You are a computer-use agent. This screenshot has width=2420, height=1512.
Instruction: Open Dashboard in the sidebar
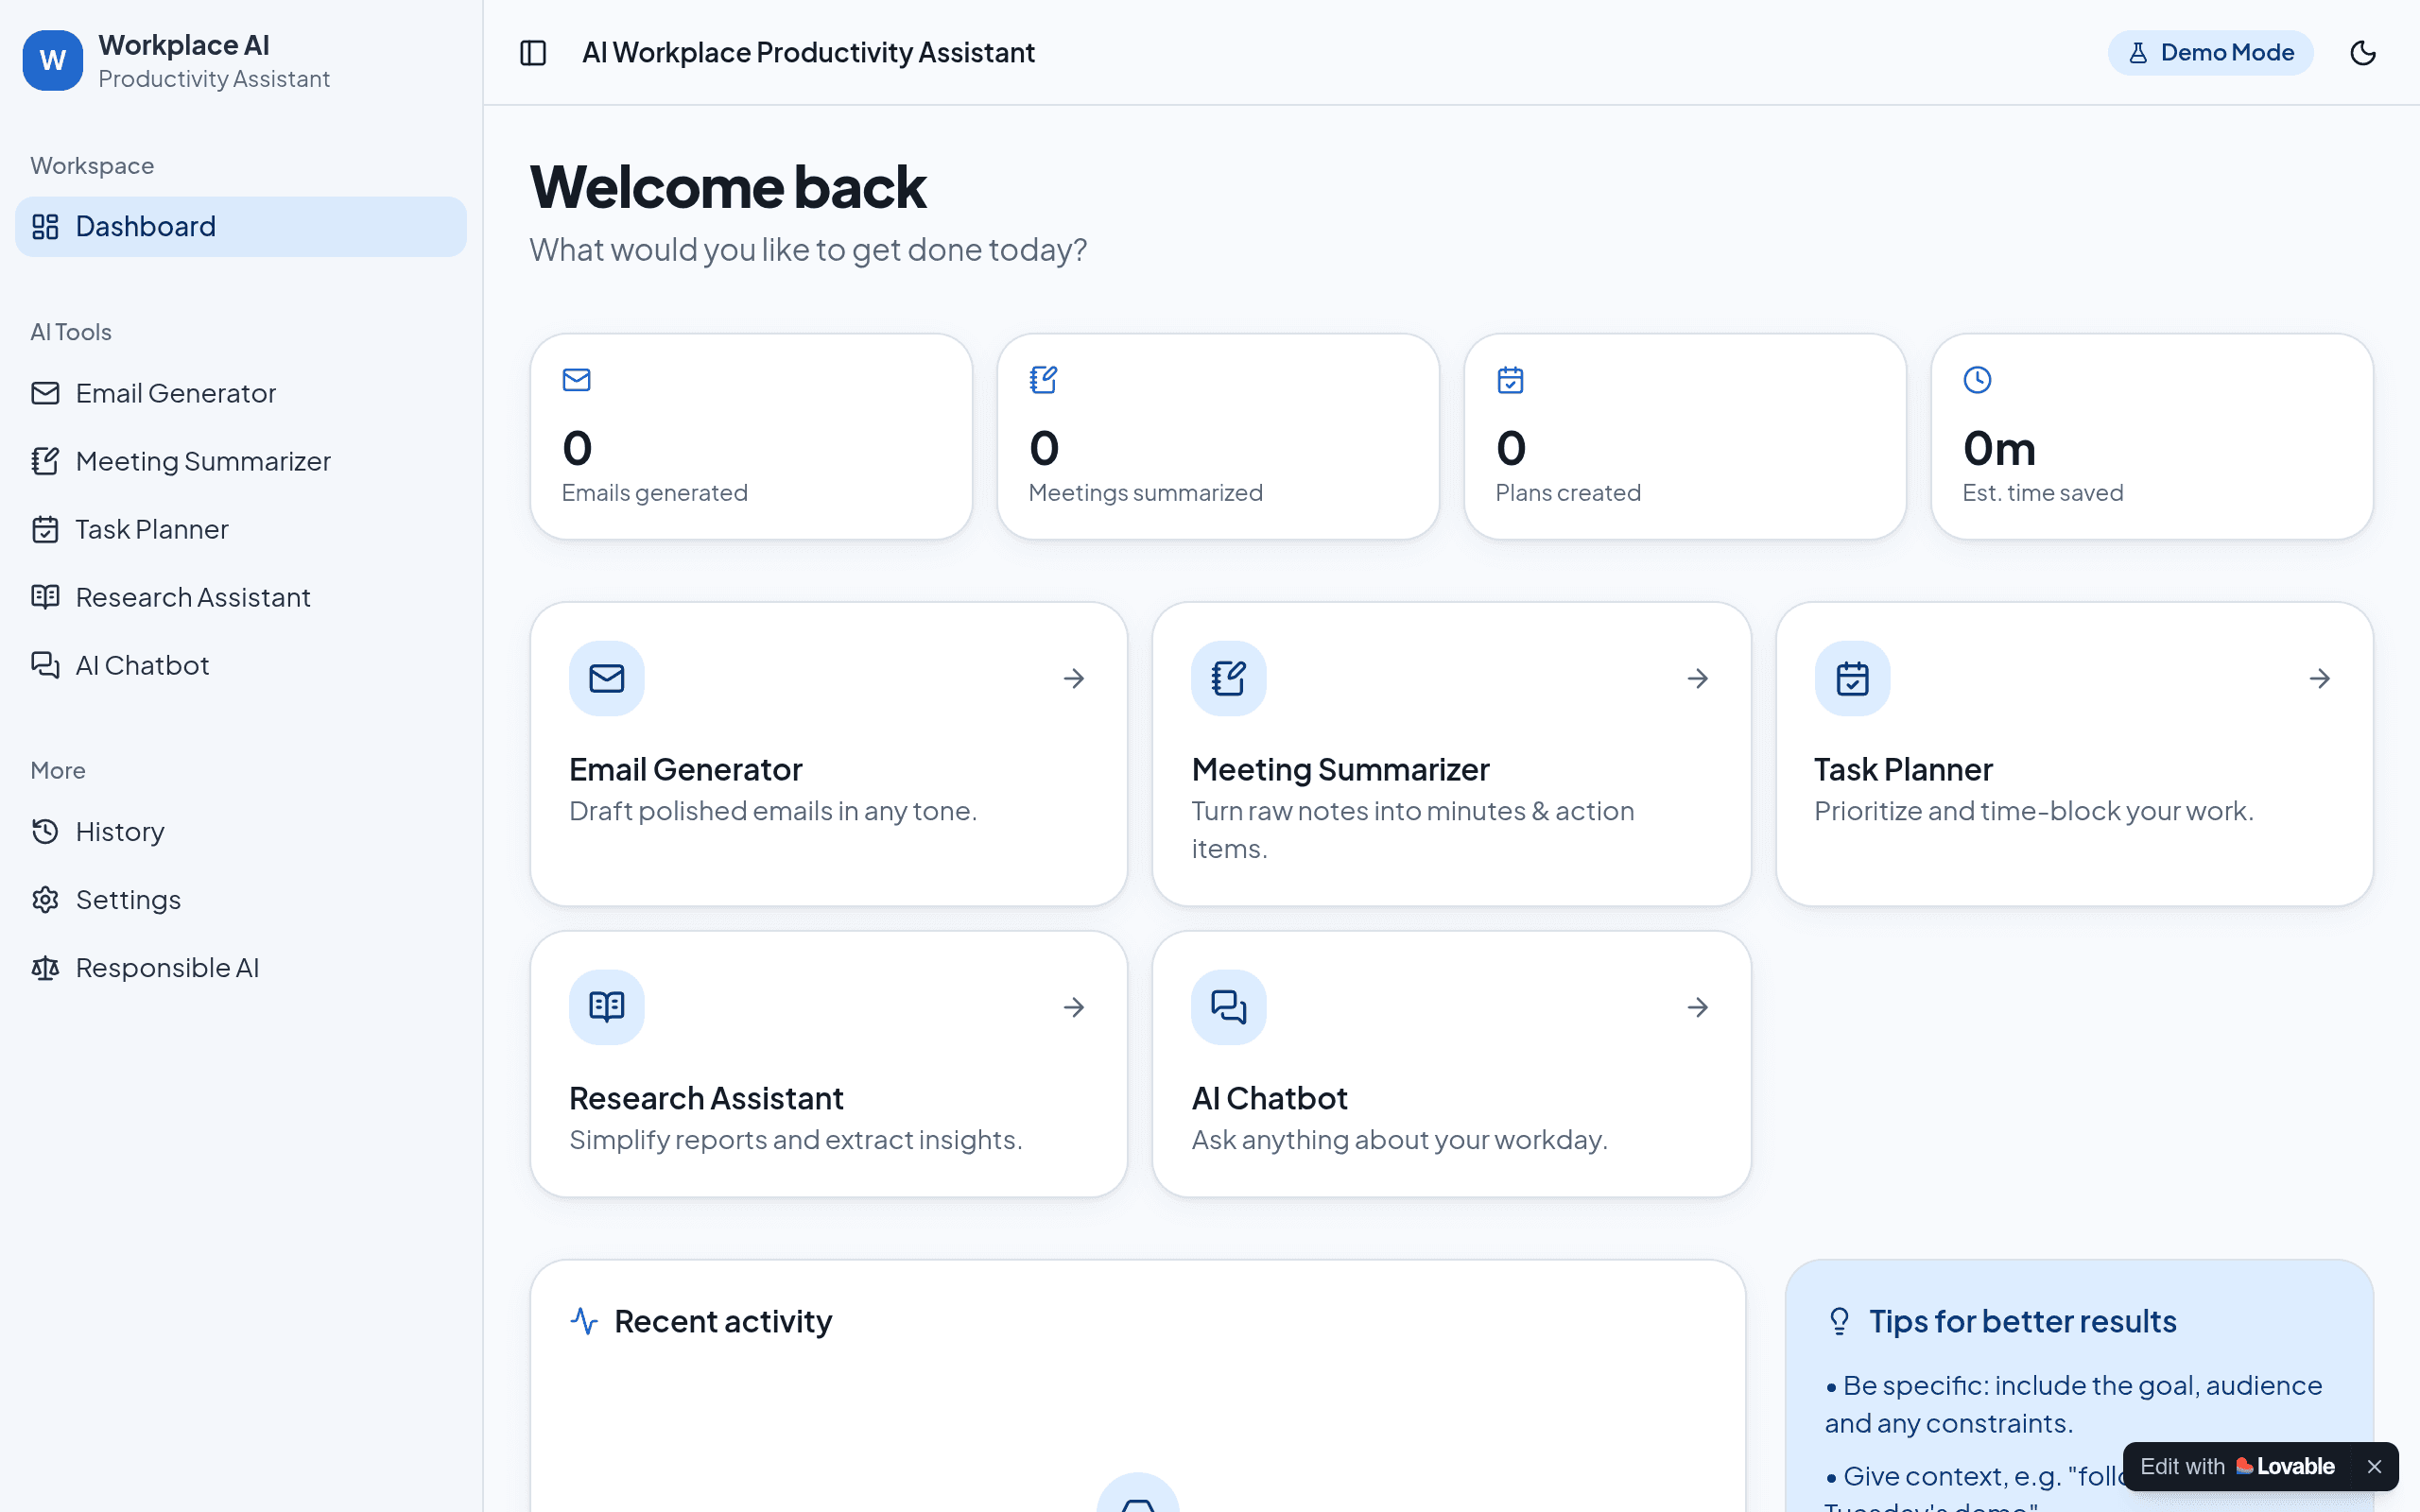(x=241, y=227)
